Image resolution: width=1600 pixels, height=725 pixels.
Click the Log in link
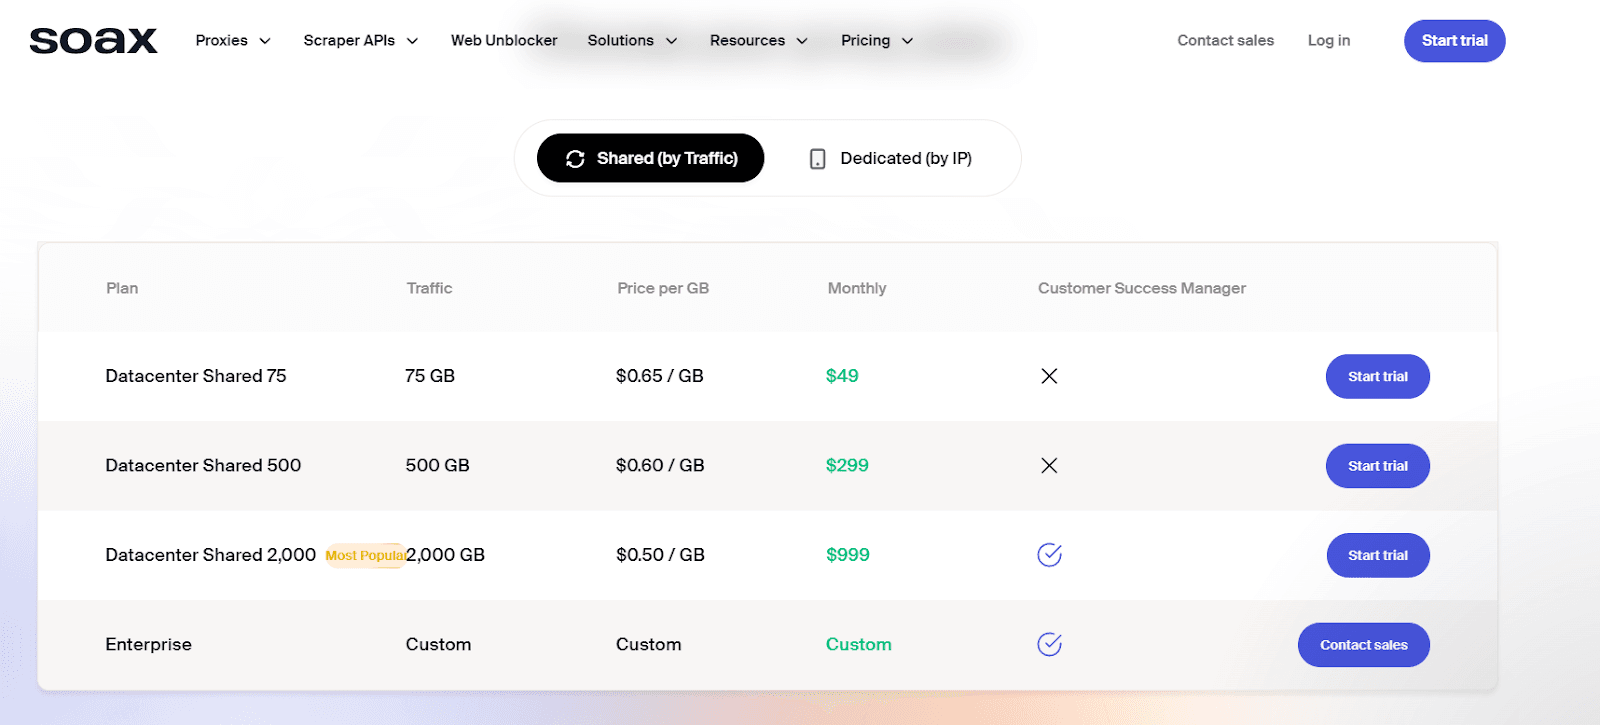click(1329, 40)
